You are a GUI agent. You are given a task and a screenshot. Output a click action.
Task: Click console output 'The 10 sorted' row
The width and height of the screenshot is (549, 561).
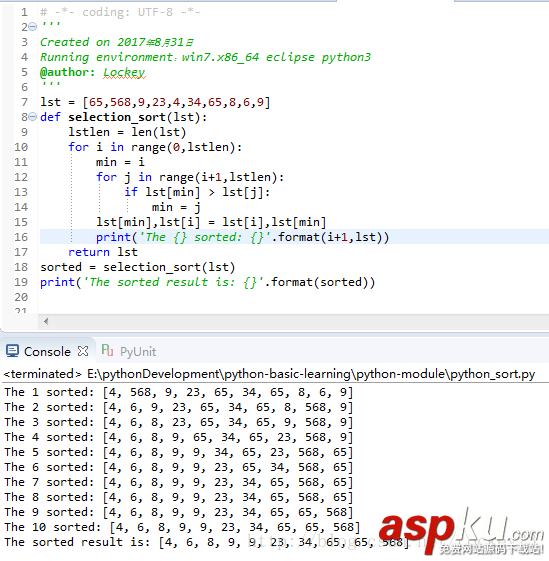pos(182,528)
